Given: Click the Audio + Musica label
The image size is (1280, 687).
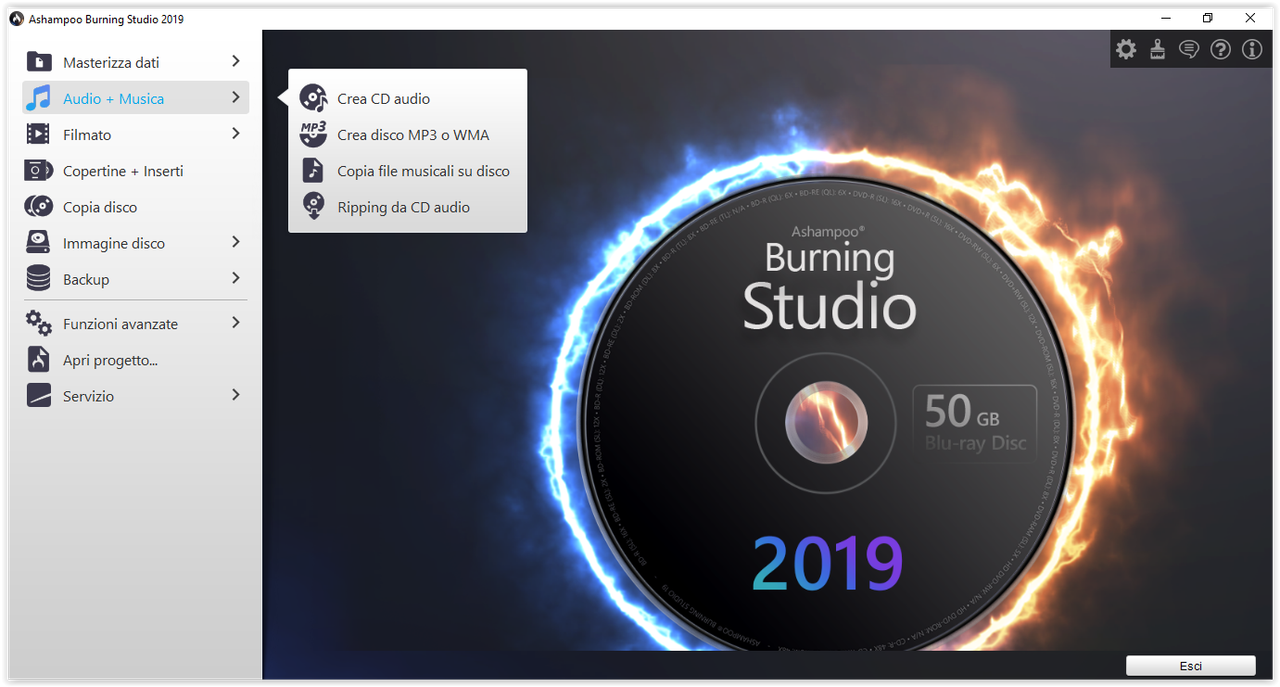Looking at the screenshot, I should [113, 98].
